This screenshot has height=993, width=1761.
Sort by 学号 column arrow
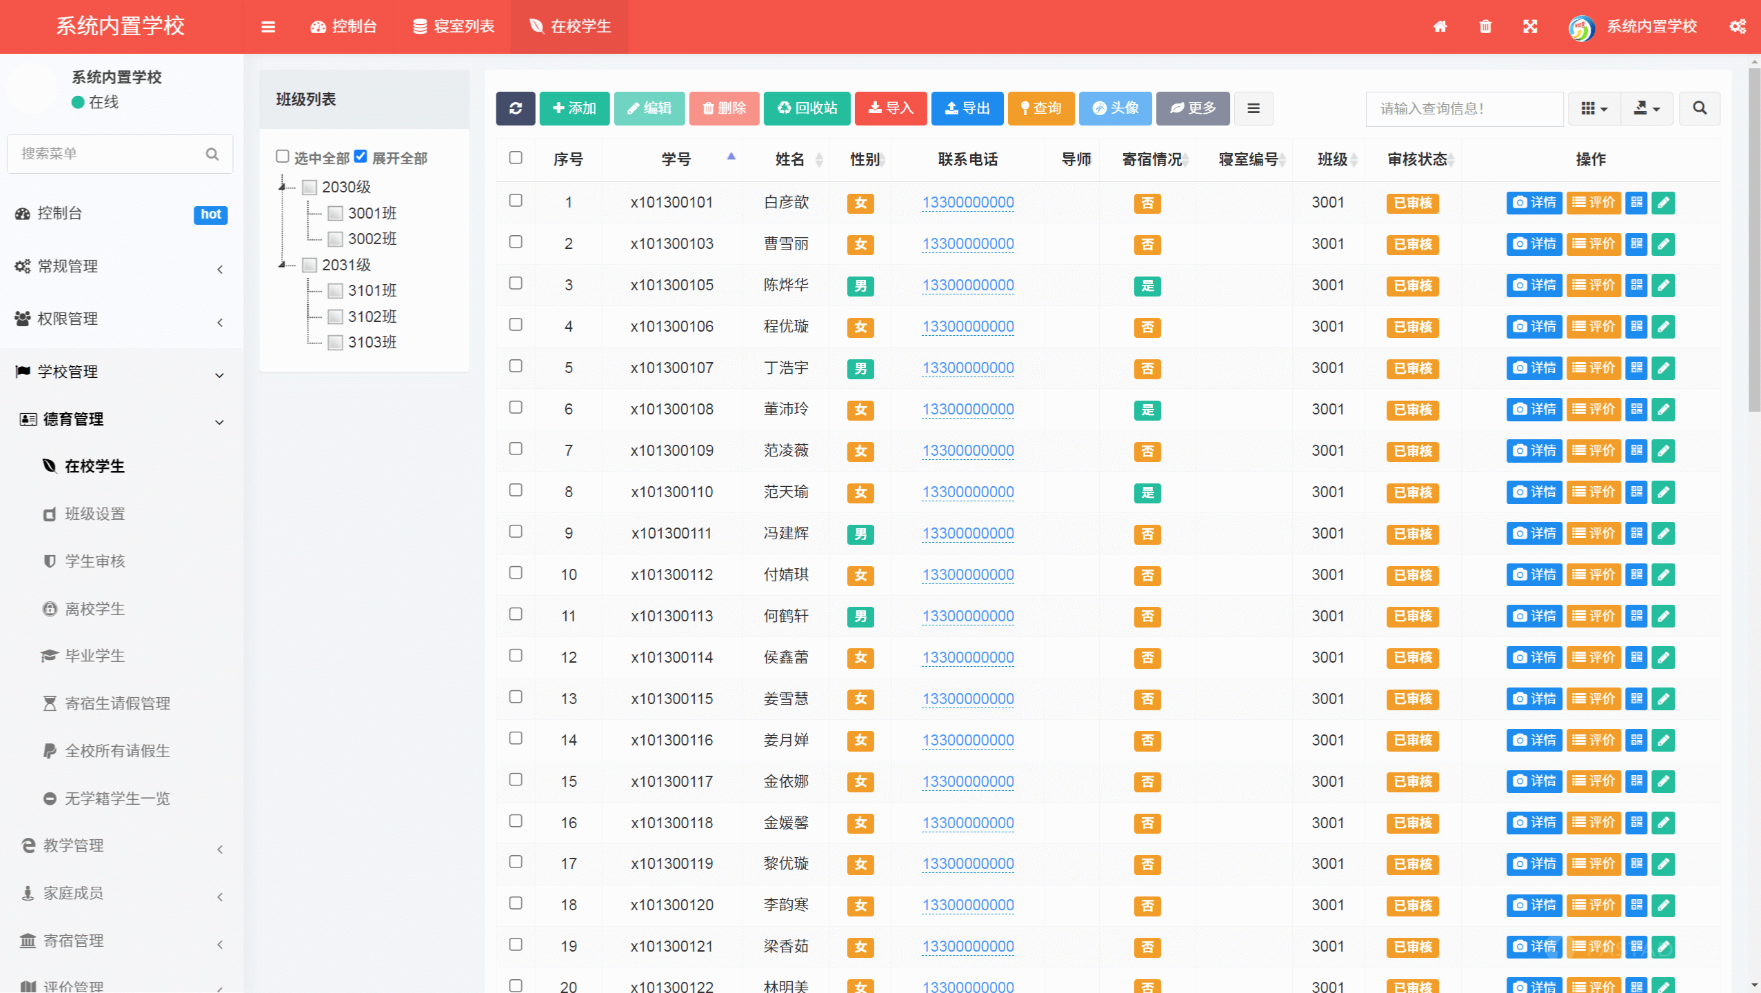pyautogui.click(x=731, y=157)
